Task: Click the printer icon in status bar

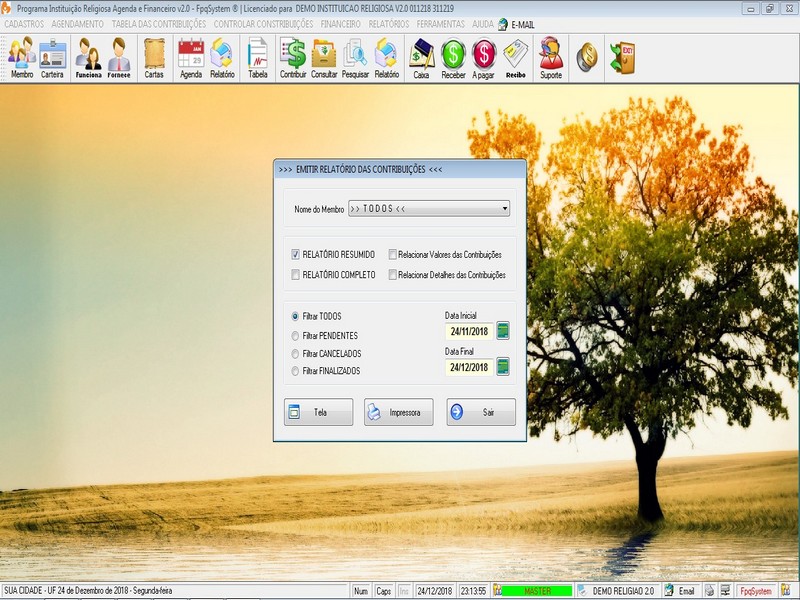Action: pos(709,591)
